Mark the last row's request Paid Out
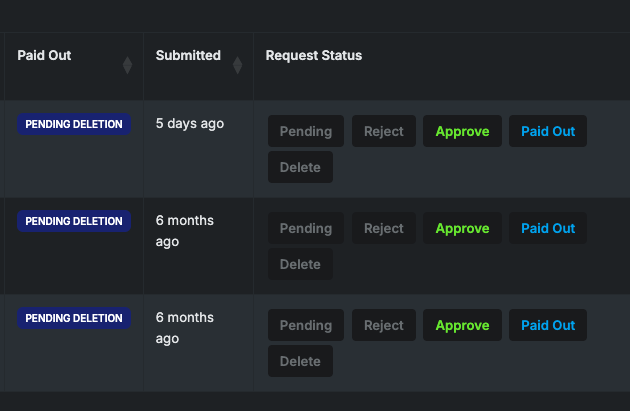Image resolution: width=630 pixels, height=411 pixels. click(x=548, y=325)
